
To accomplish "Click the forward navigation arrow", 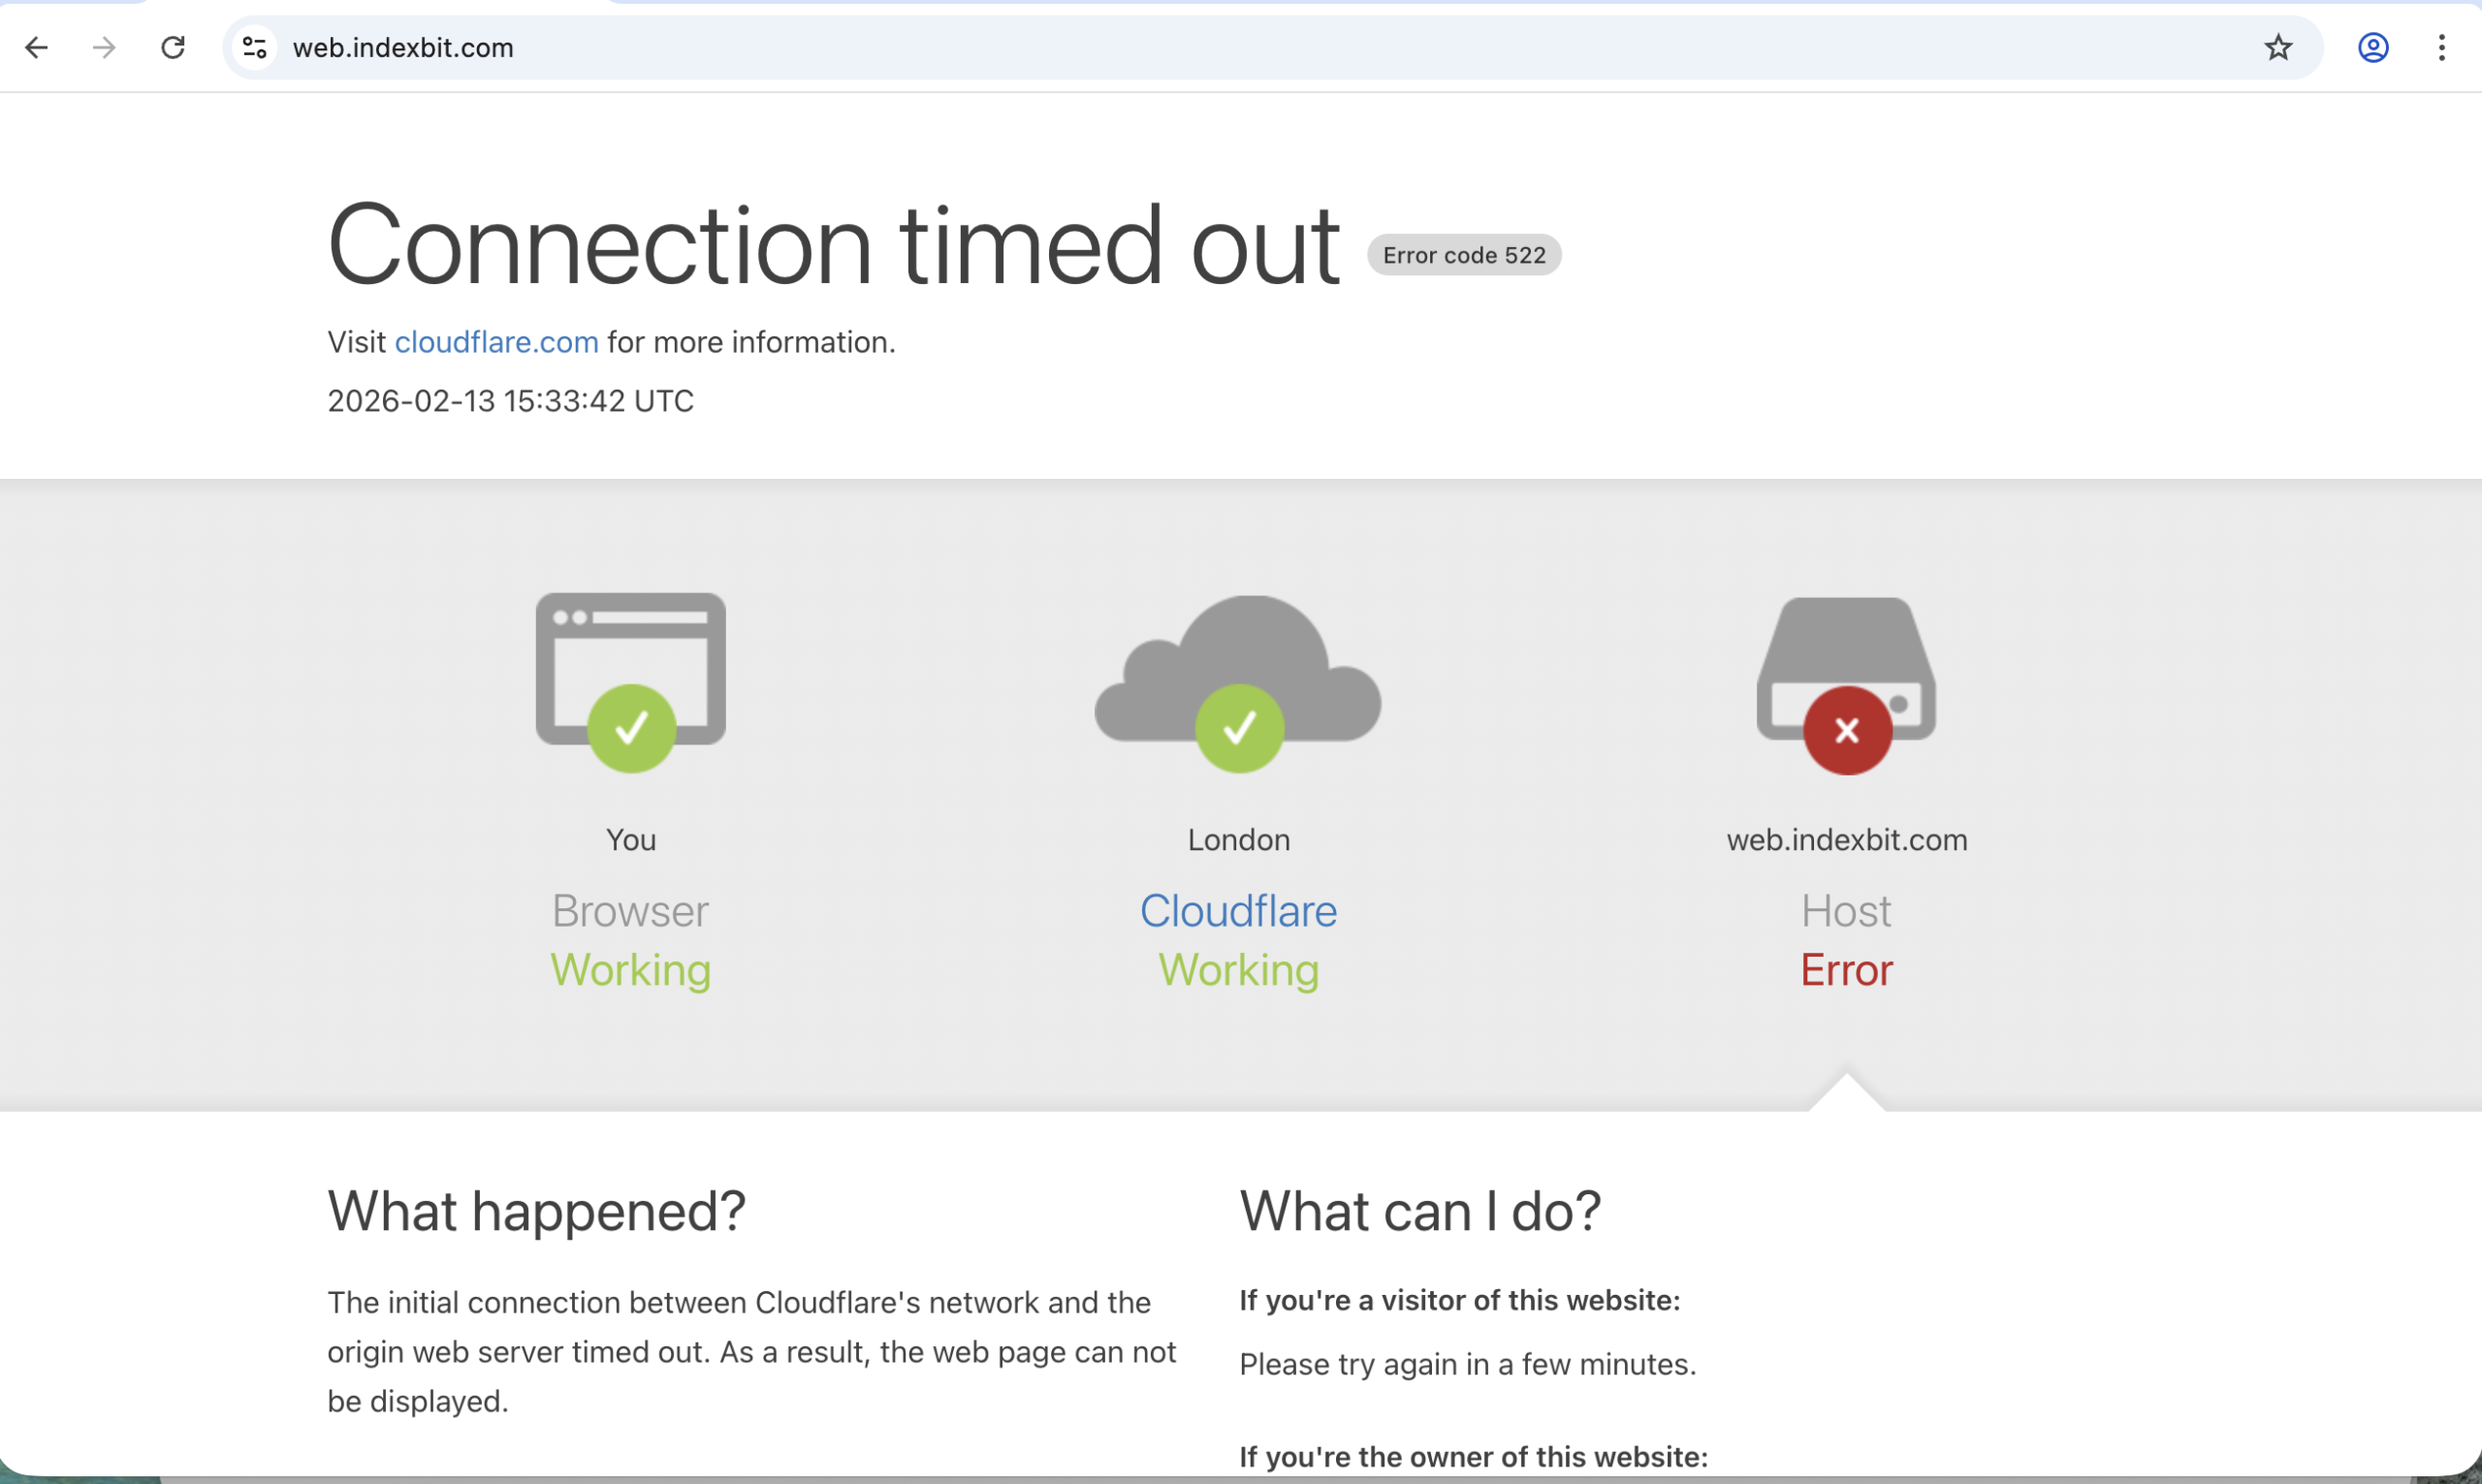I will coord(104,47).
